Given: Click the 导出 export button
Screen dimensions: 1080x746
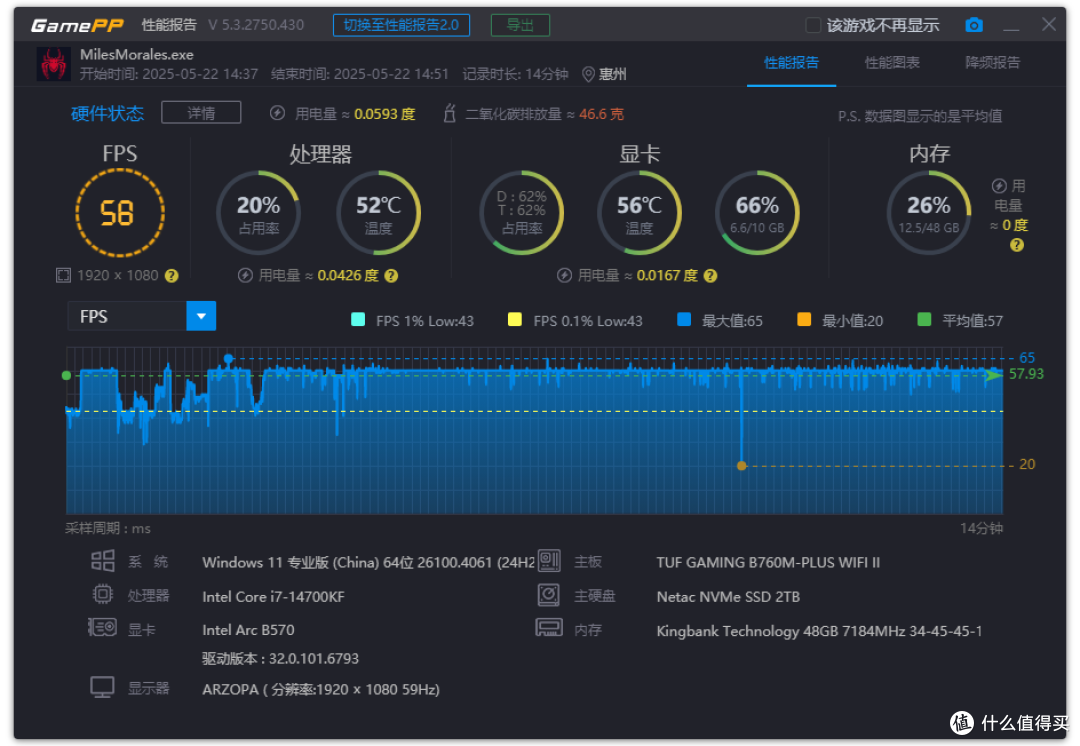Looking at the screenshot, I should pos(520,25).
